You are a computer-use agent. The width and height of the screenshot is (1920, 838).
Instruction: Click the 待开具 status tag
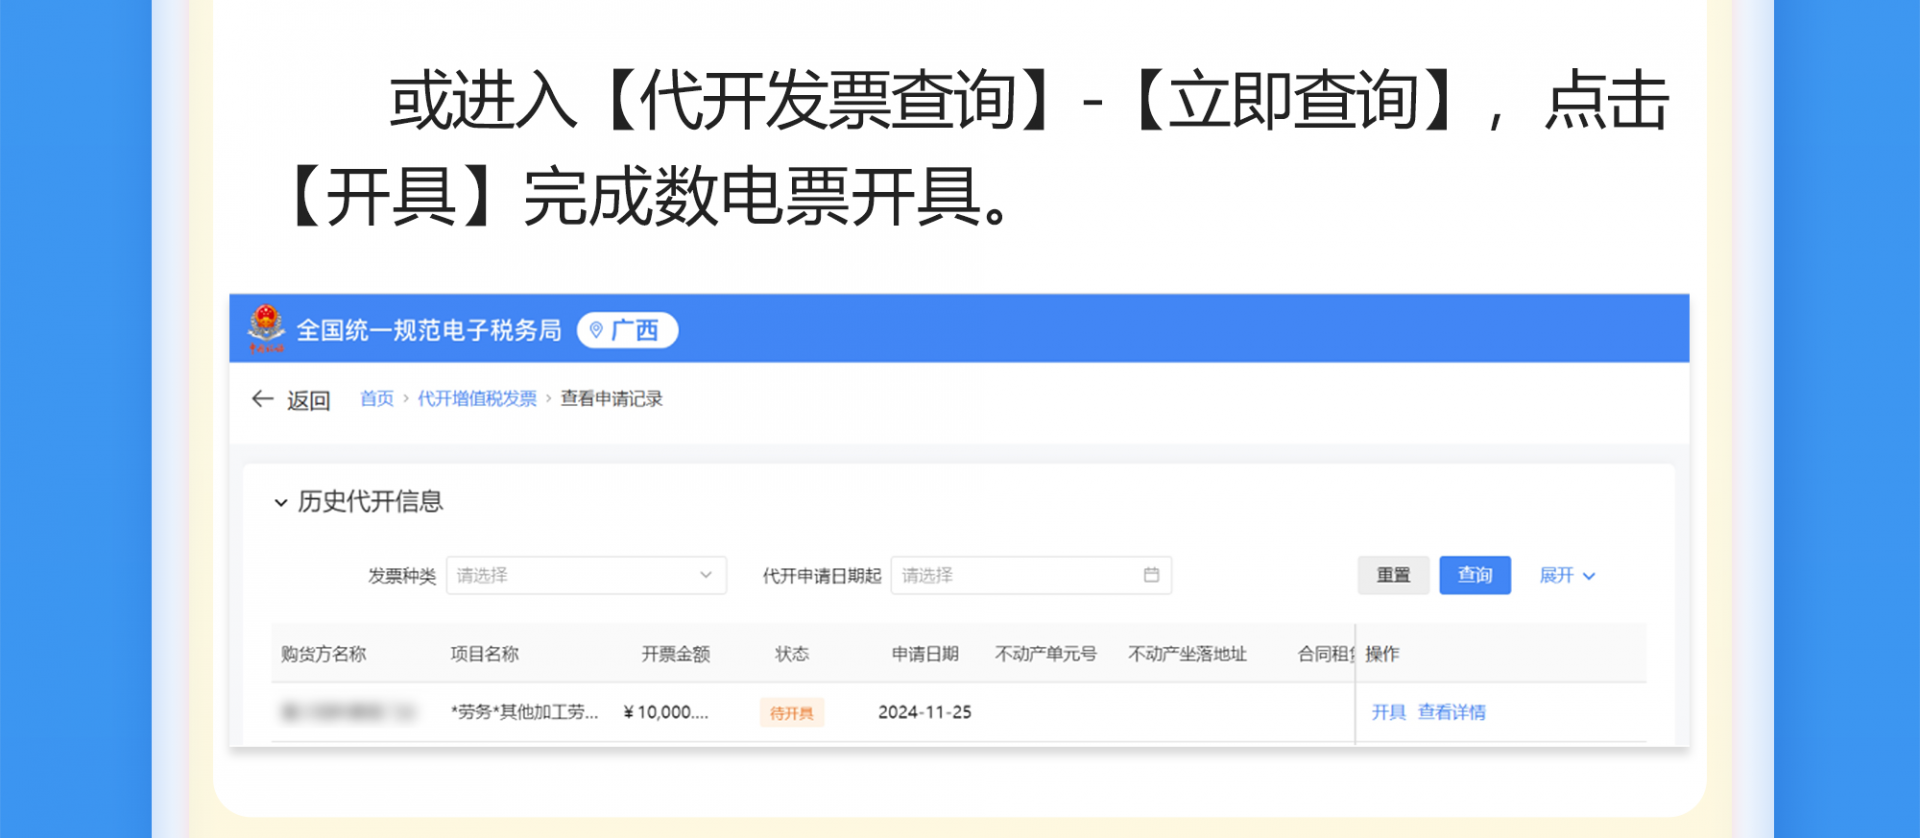791,713
